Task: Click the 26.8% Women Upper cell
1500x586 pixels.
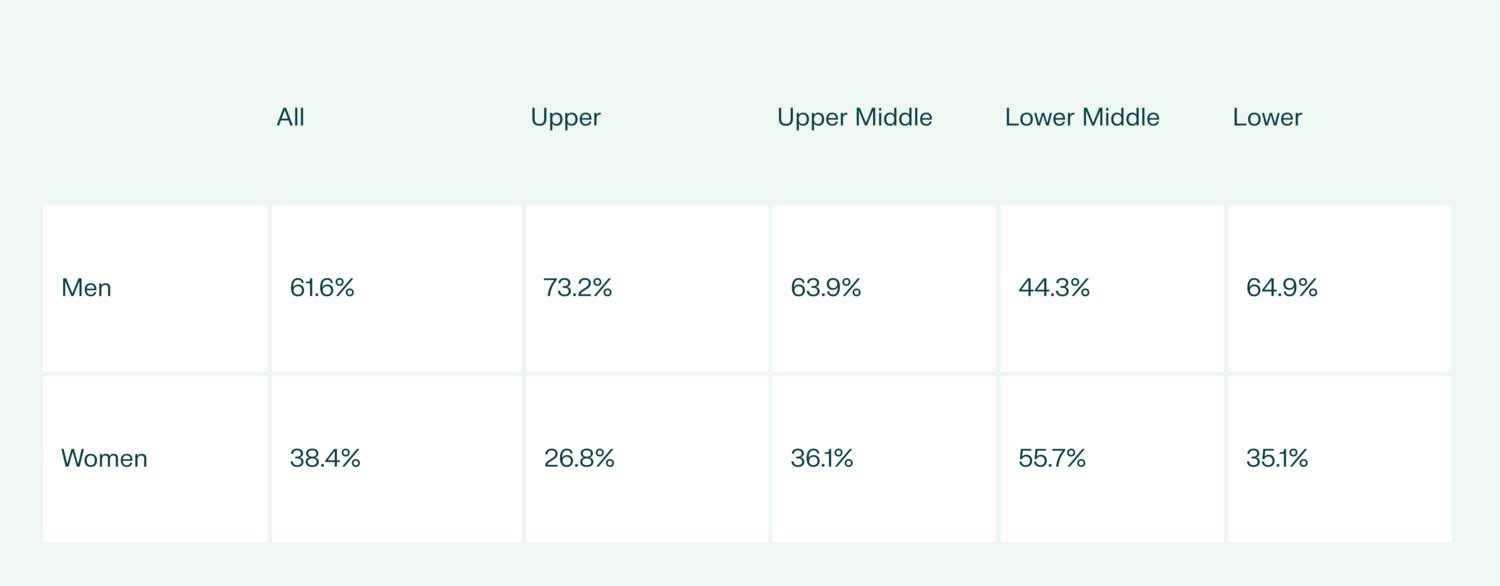Action: pos(579,459)
